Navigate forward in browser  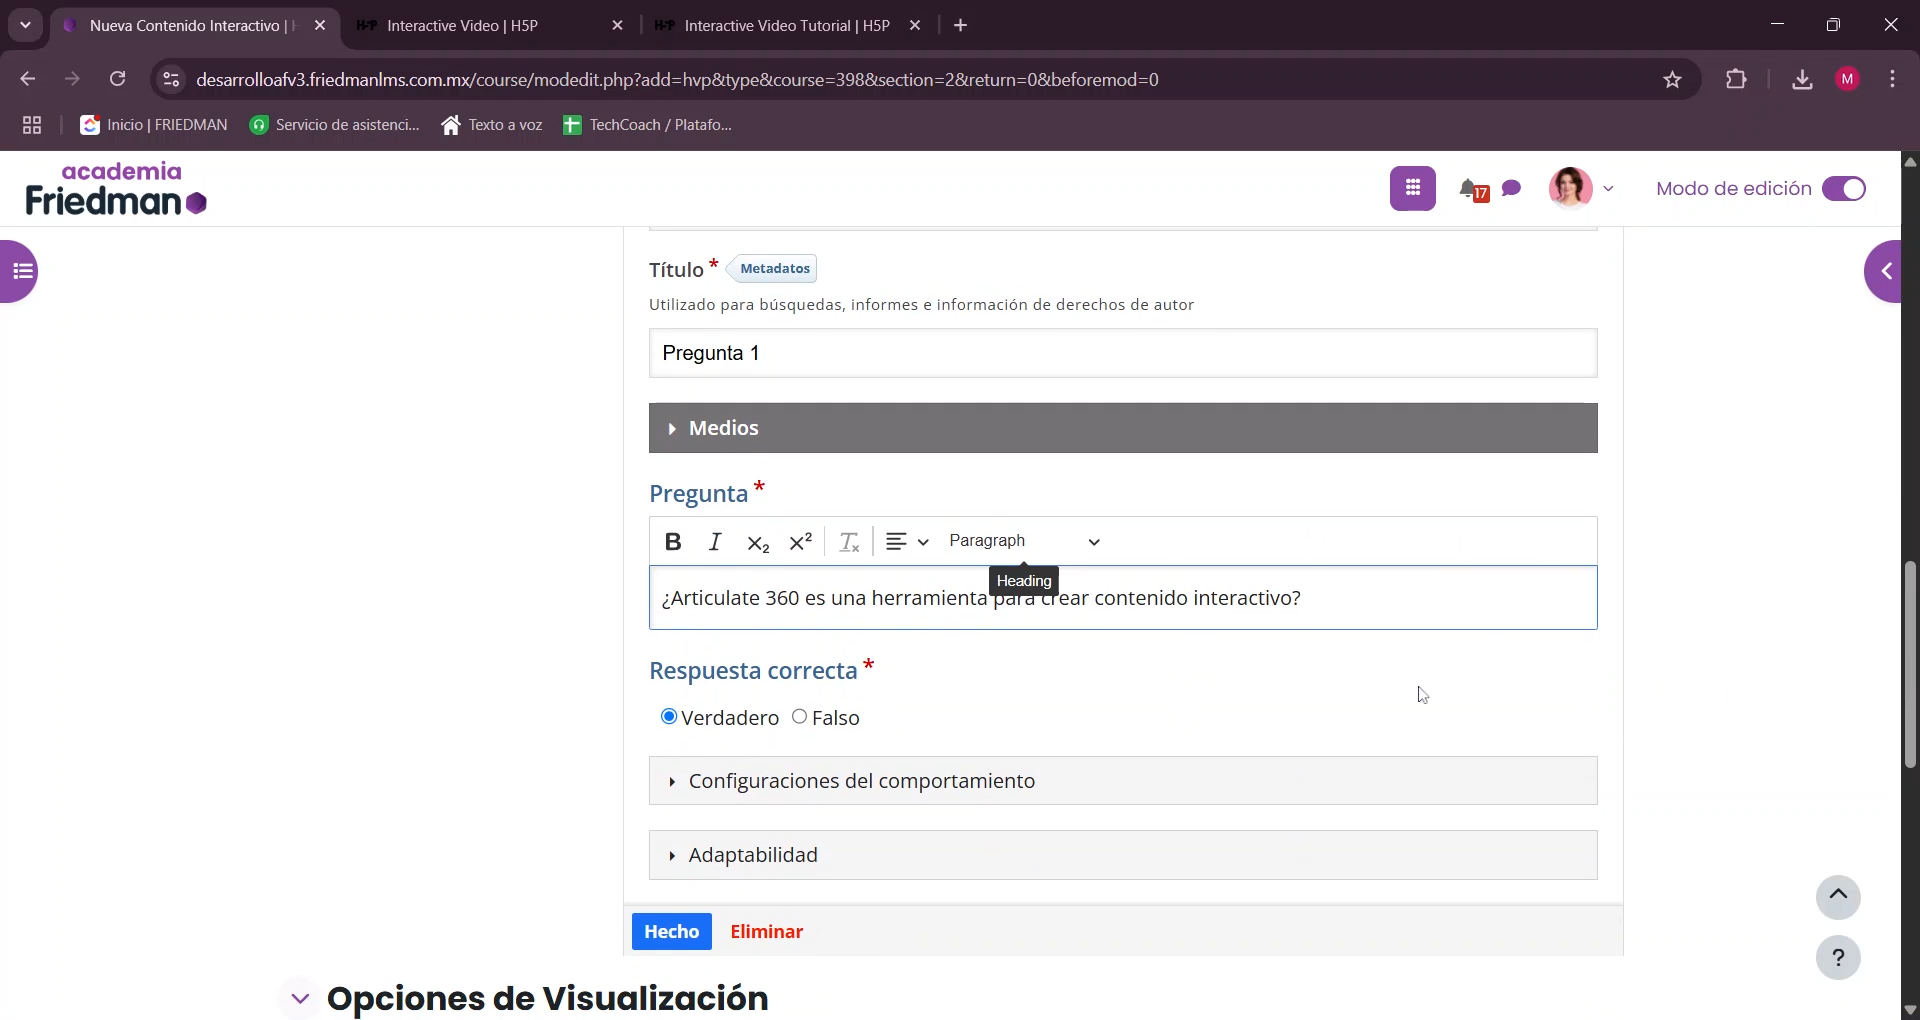pos(72,79)
